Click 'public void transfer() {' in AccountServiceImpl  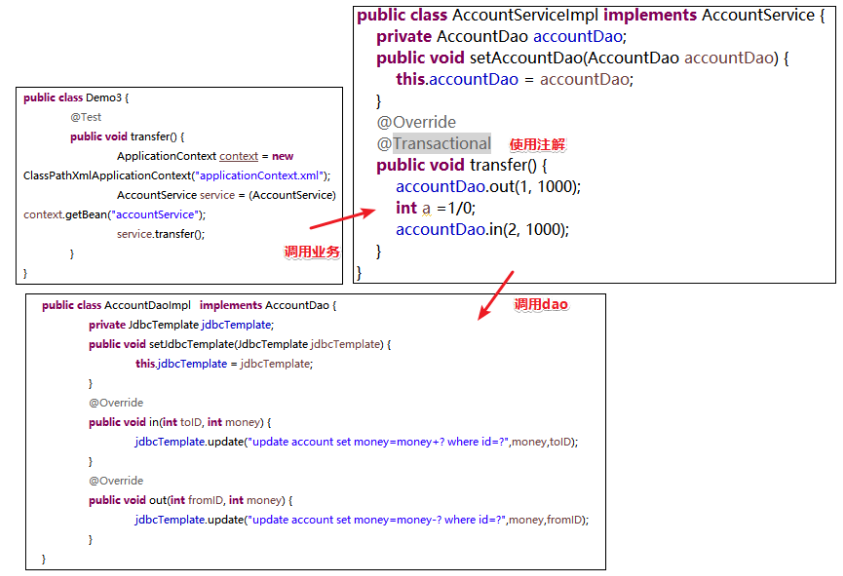[x=461, y=165]
